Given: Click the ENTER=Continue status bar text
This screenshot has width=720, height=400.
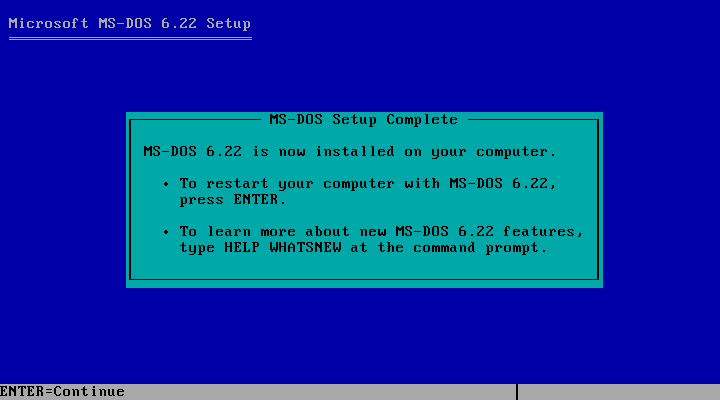Looking at the screenshot, I should tap(62, 392).
